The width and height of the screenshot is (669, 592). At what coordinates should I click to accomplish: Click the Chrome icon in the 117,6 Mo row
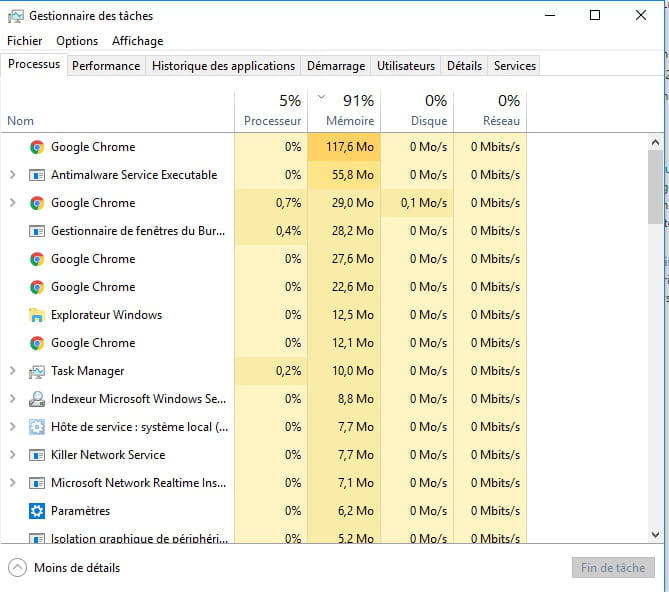point(37,147)
